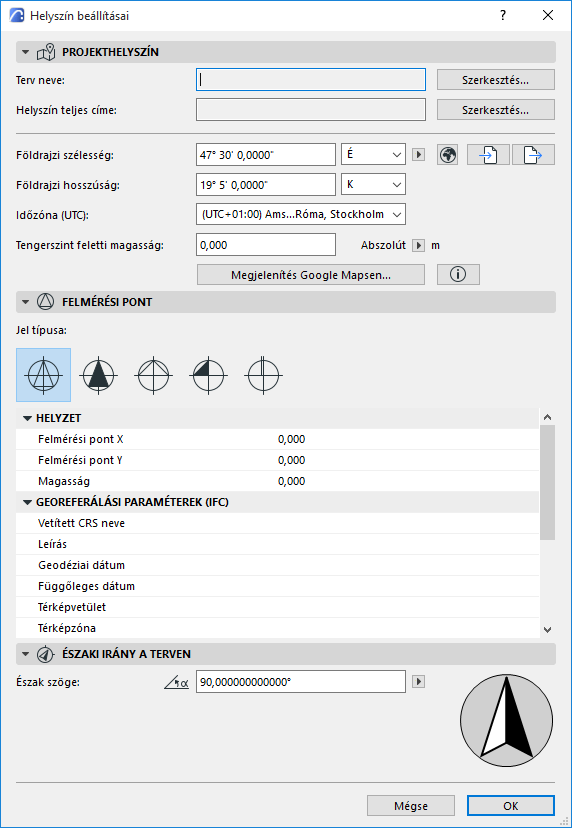The image size is (572, 828).
Task: Click the parameter list scroll down arrow
Action: coord(548,629)
